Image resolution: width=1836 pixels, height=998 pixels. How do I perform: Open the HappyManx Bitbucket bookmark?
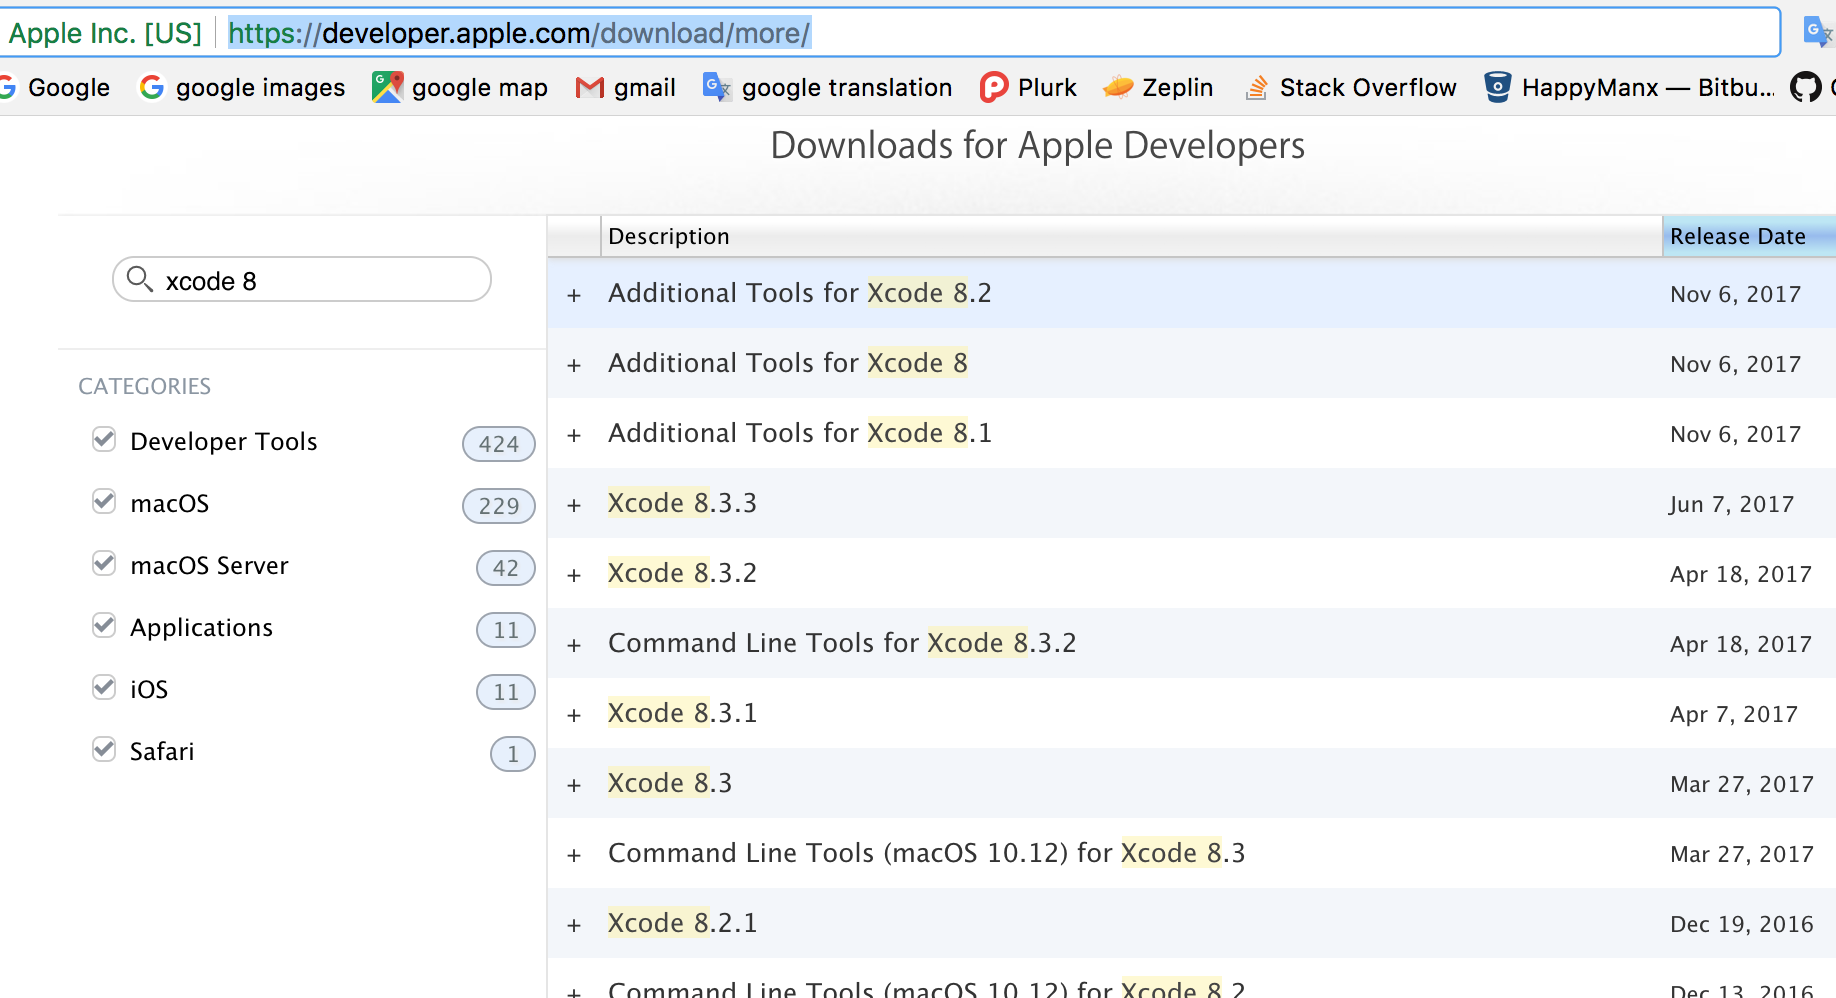point(1630,88)
